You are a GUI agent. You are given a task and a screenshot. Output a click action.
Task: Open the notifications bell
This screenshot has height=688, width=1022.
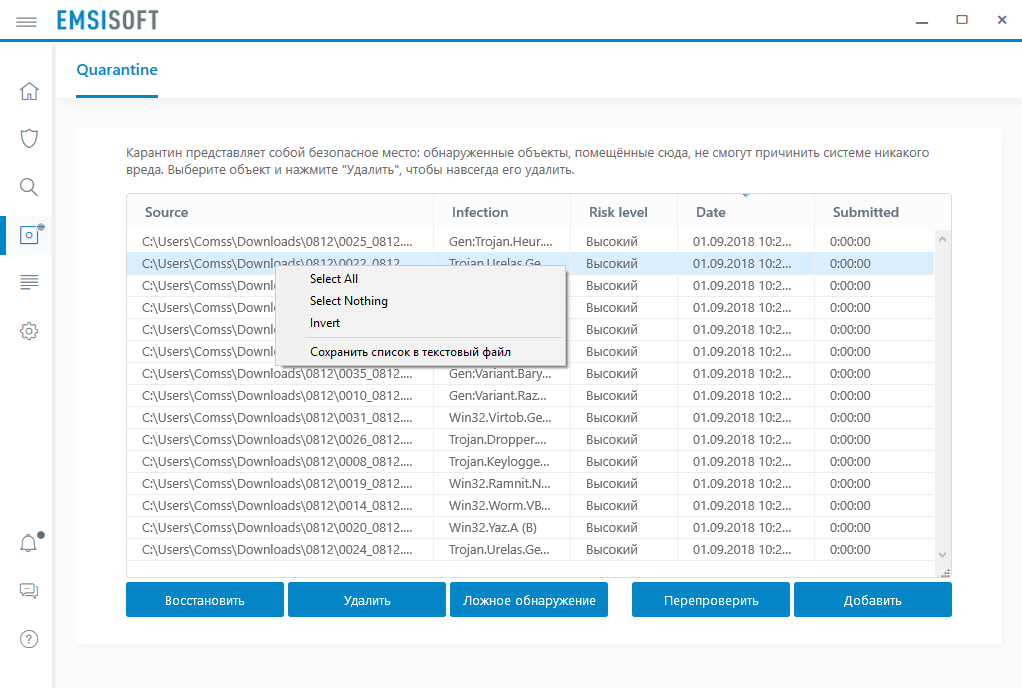pos(29,543)
